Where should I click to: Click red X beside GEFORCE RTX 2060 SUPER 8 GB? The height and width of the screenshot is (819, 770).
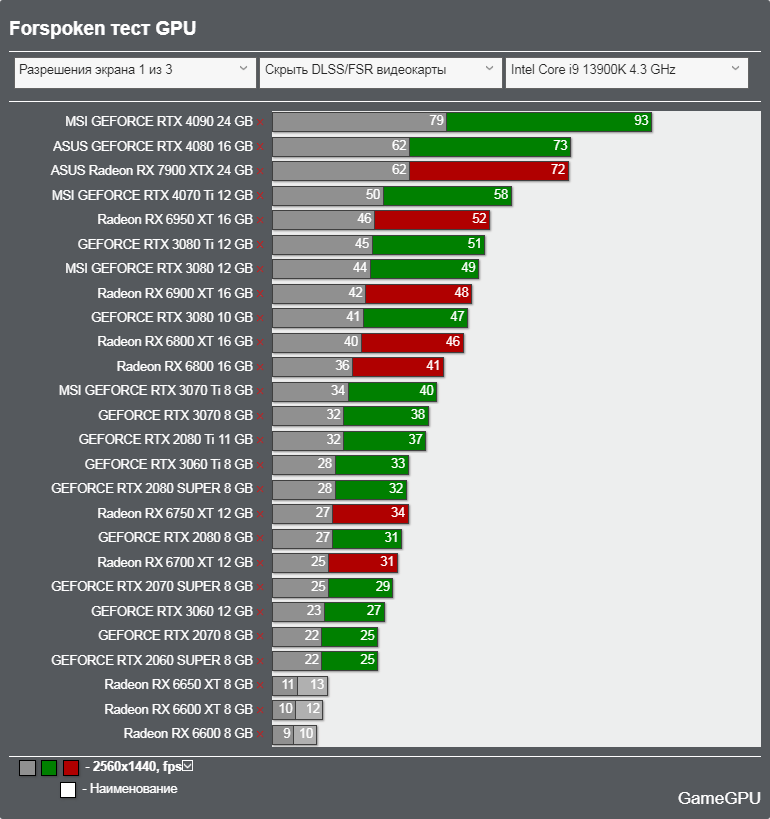260,661
